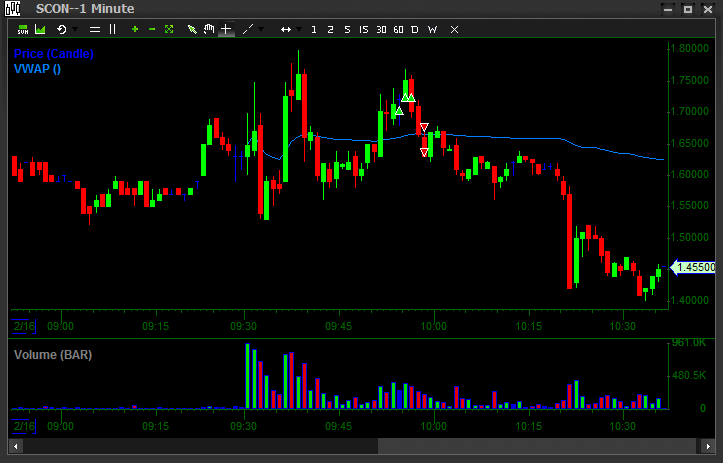Click the vertical lines icon
This screenshot has width=723, height=463.
coord(113,30)
